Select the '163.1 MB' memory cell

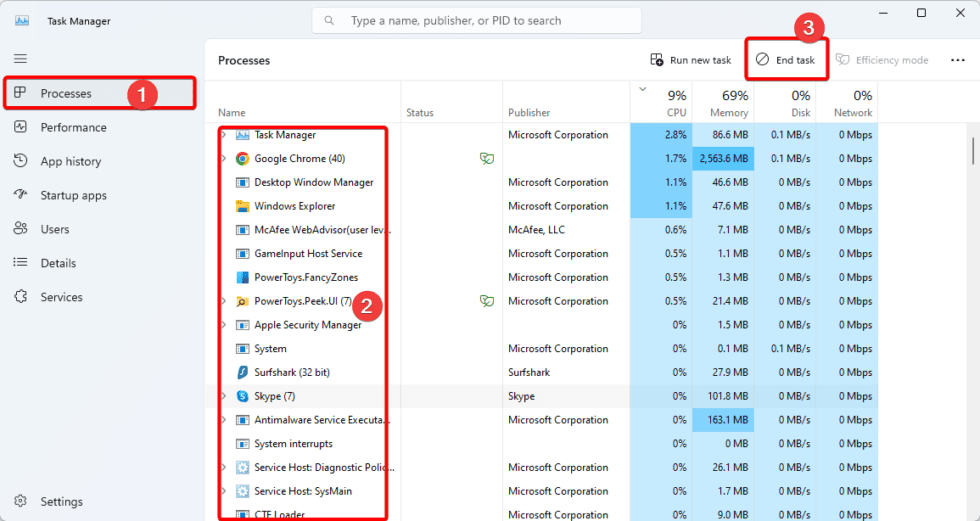coord(723,420)
